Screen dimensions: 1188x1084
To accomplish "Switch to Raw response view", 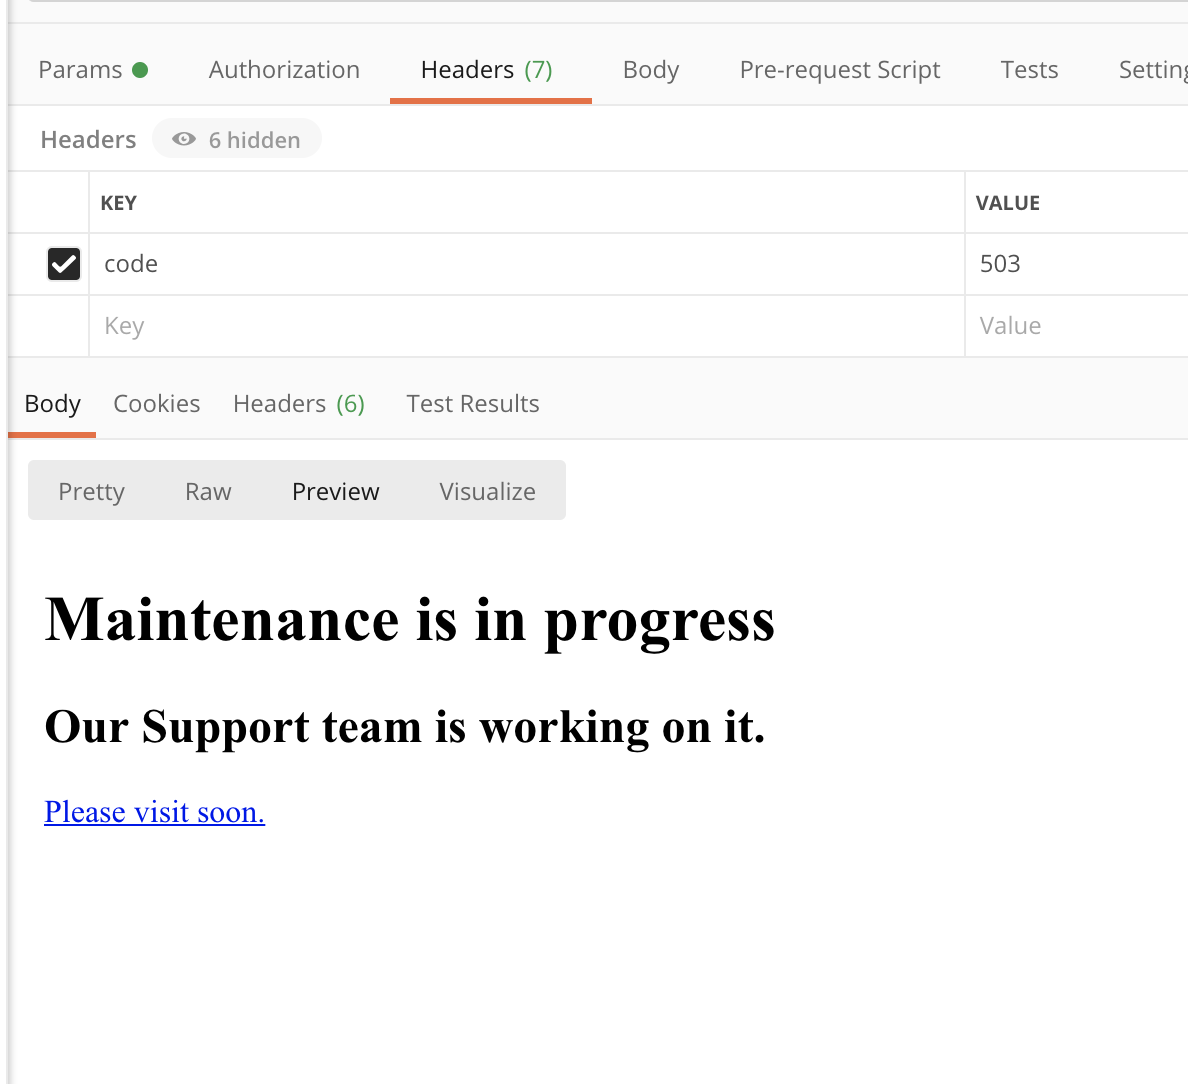I will tap(207, 490).
